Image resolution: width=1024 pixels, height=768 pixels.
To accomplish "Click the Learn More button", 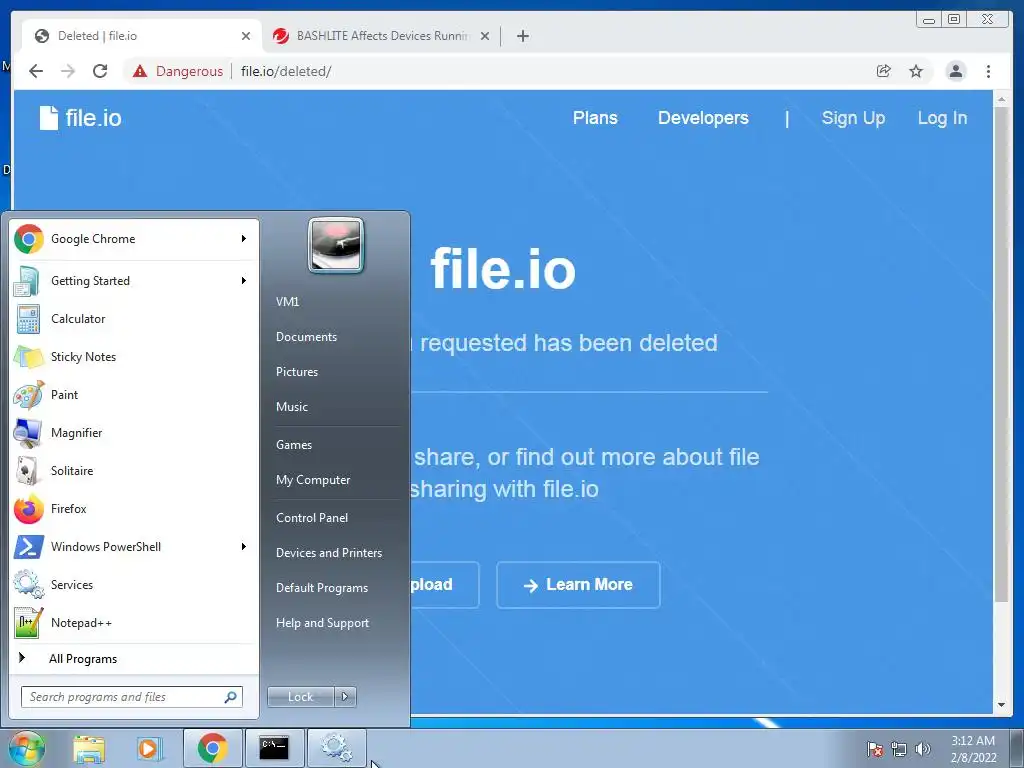I will [x=578, y=585].
